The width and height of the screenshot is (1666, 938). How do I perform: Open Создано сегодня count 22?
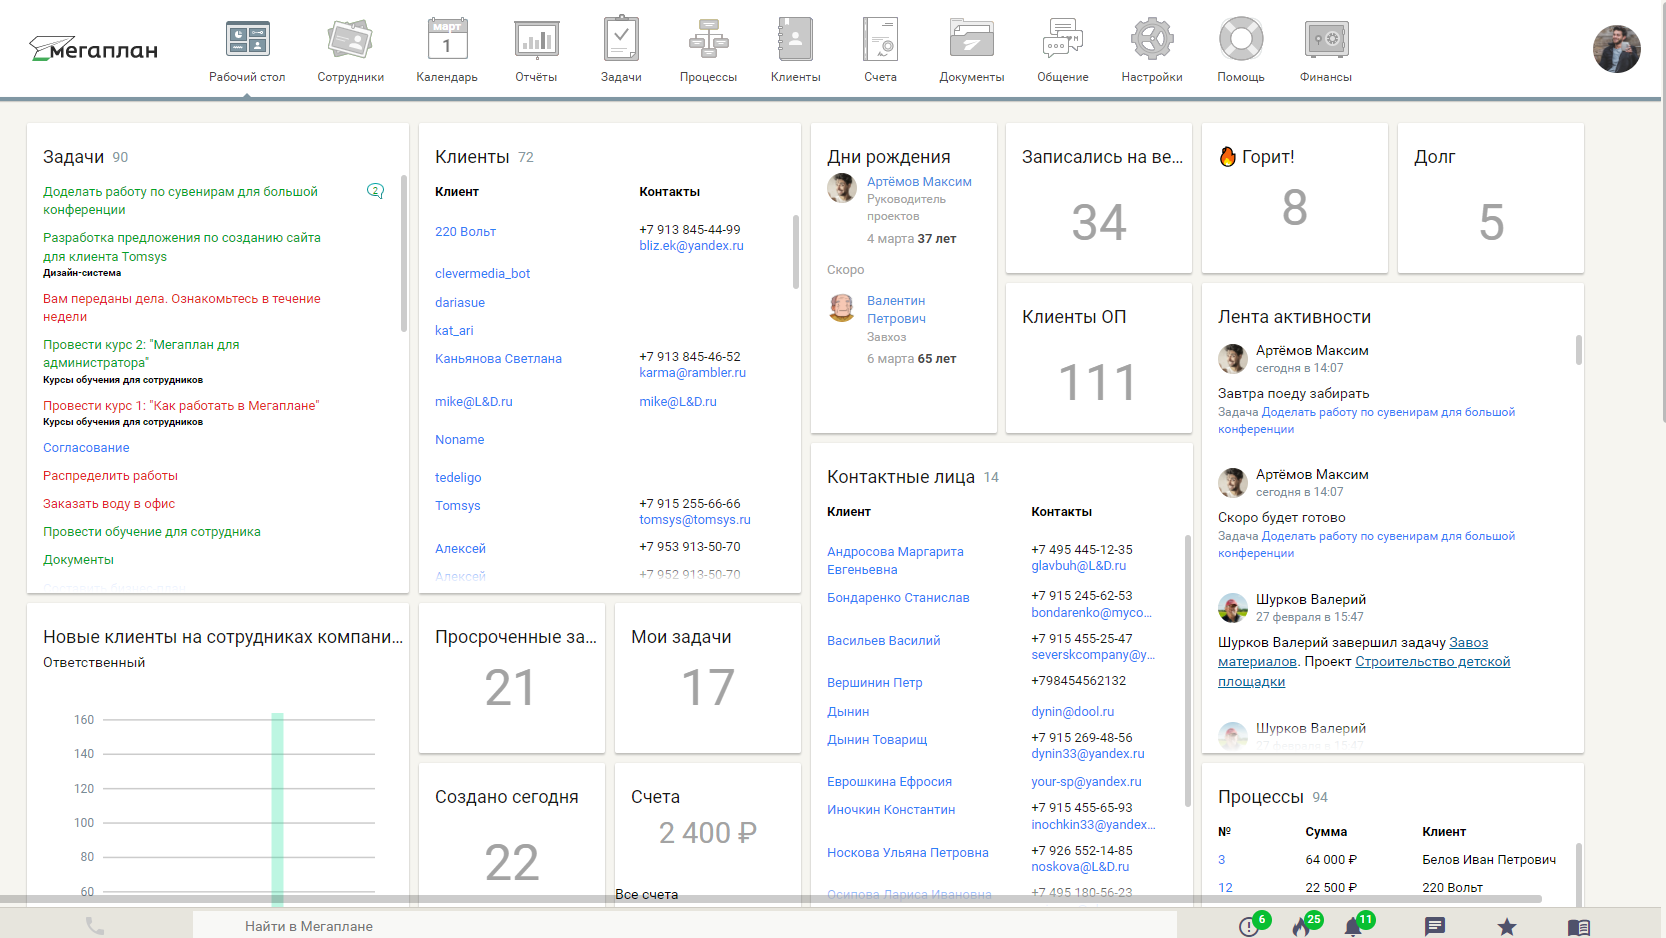(511, 863)
